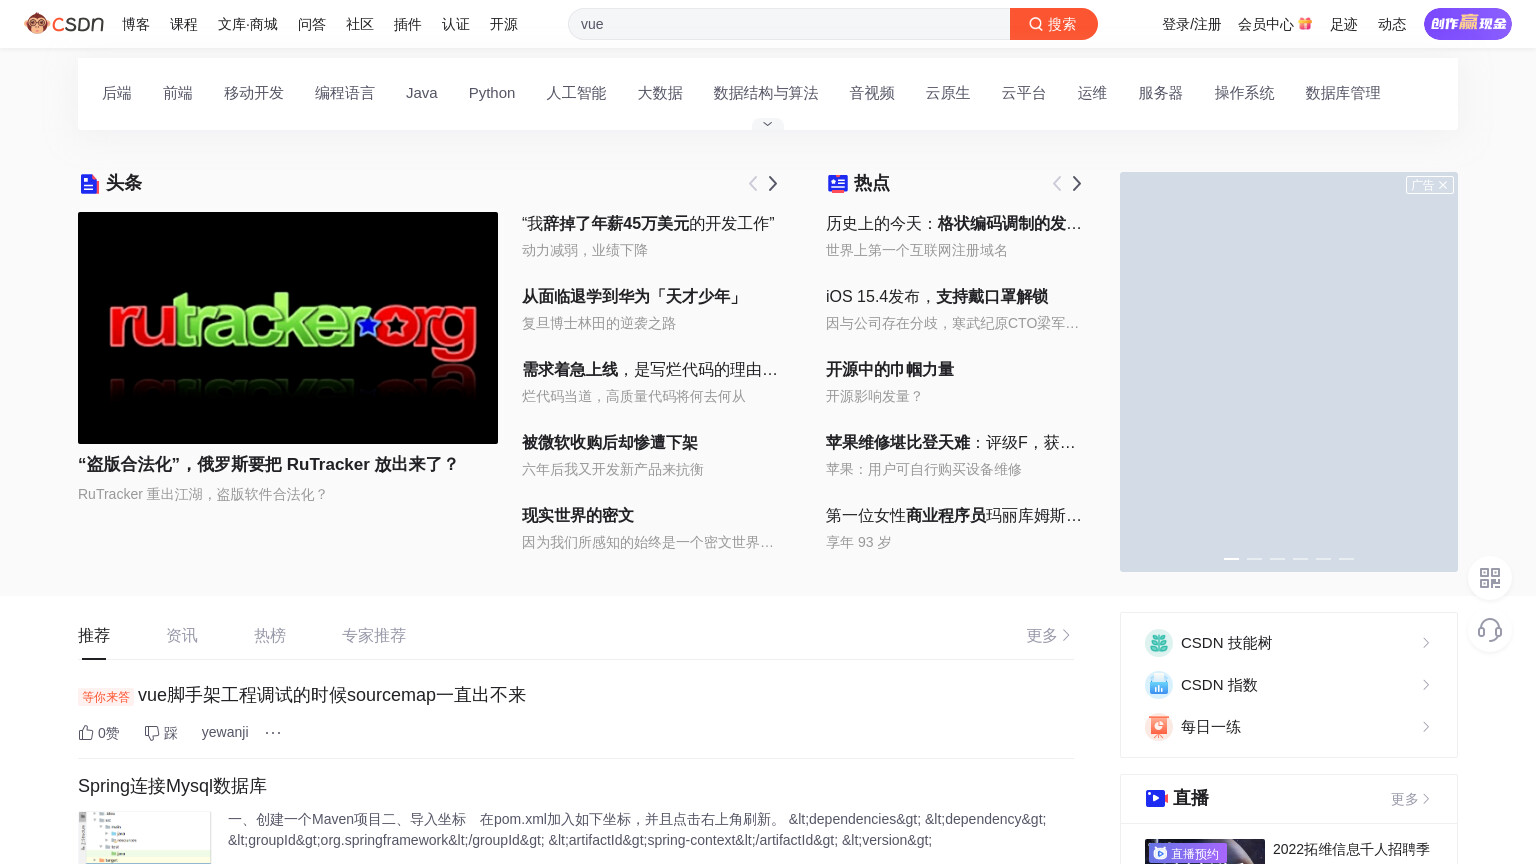Go to previous 头条 page arrow
Image resolution: width=1536 pixels, height=864 pixels.
[x=753, y=183]
